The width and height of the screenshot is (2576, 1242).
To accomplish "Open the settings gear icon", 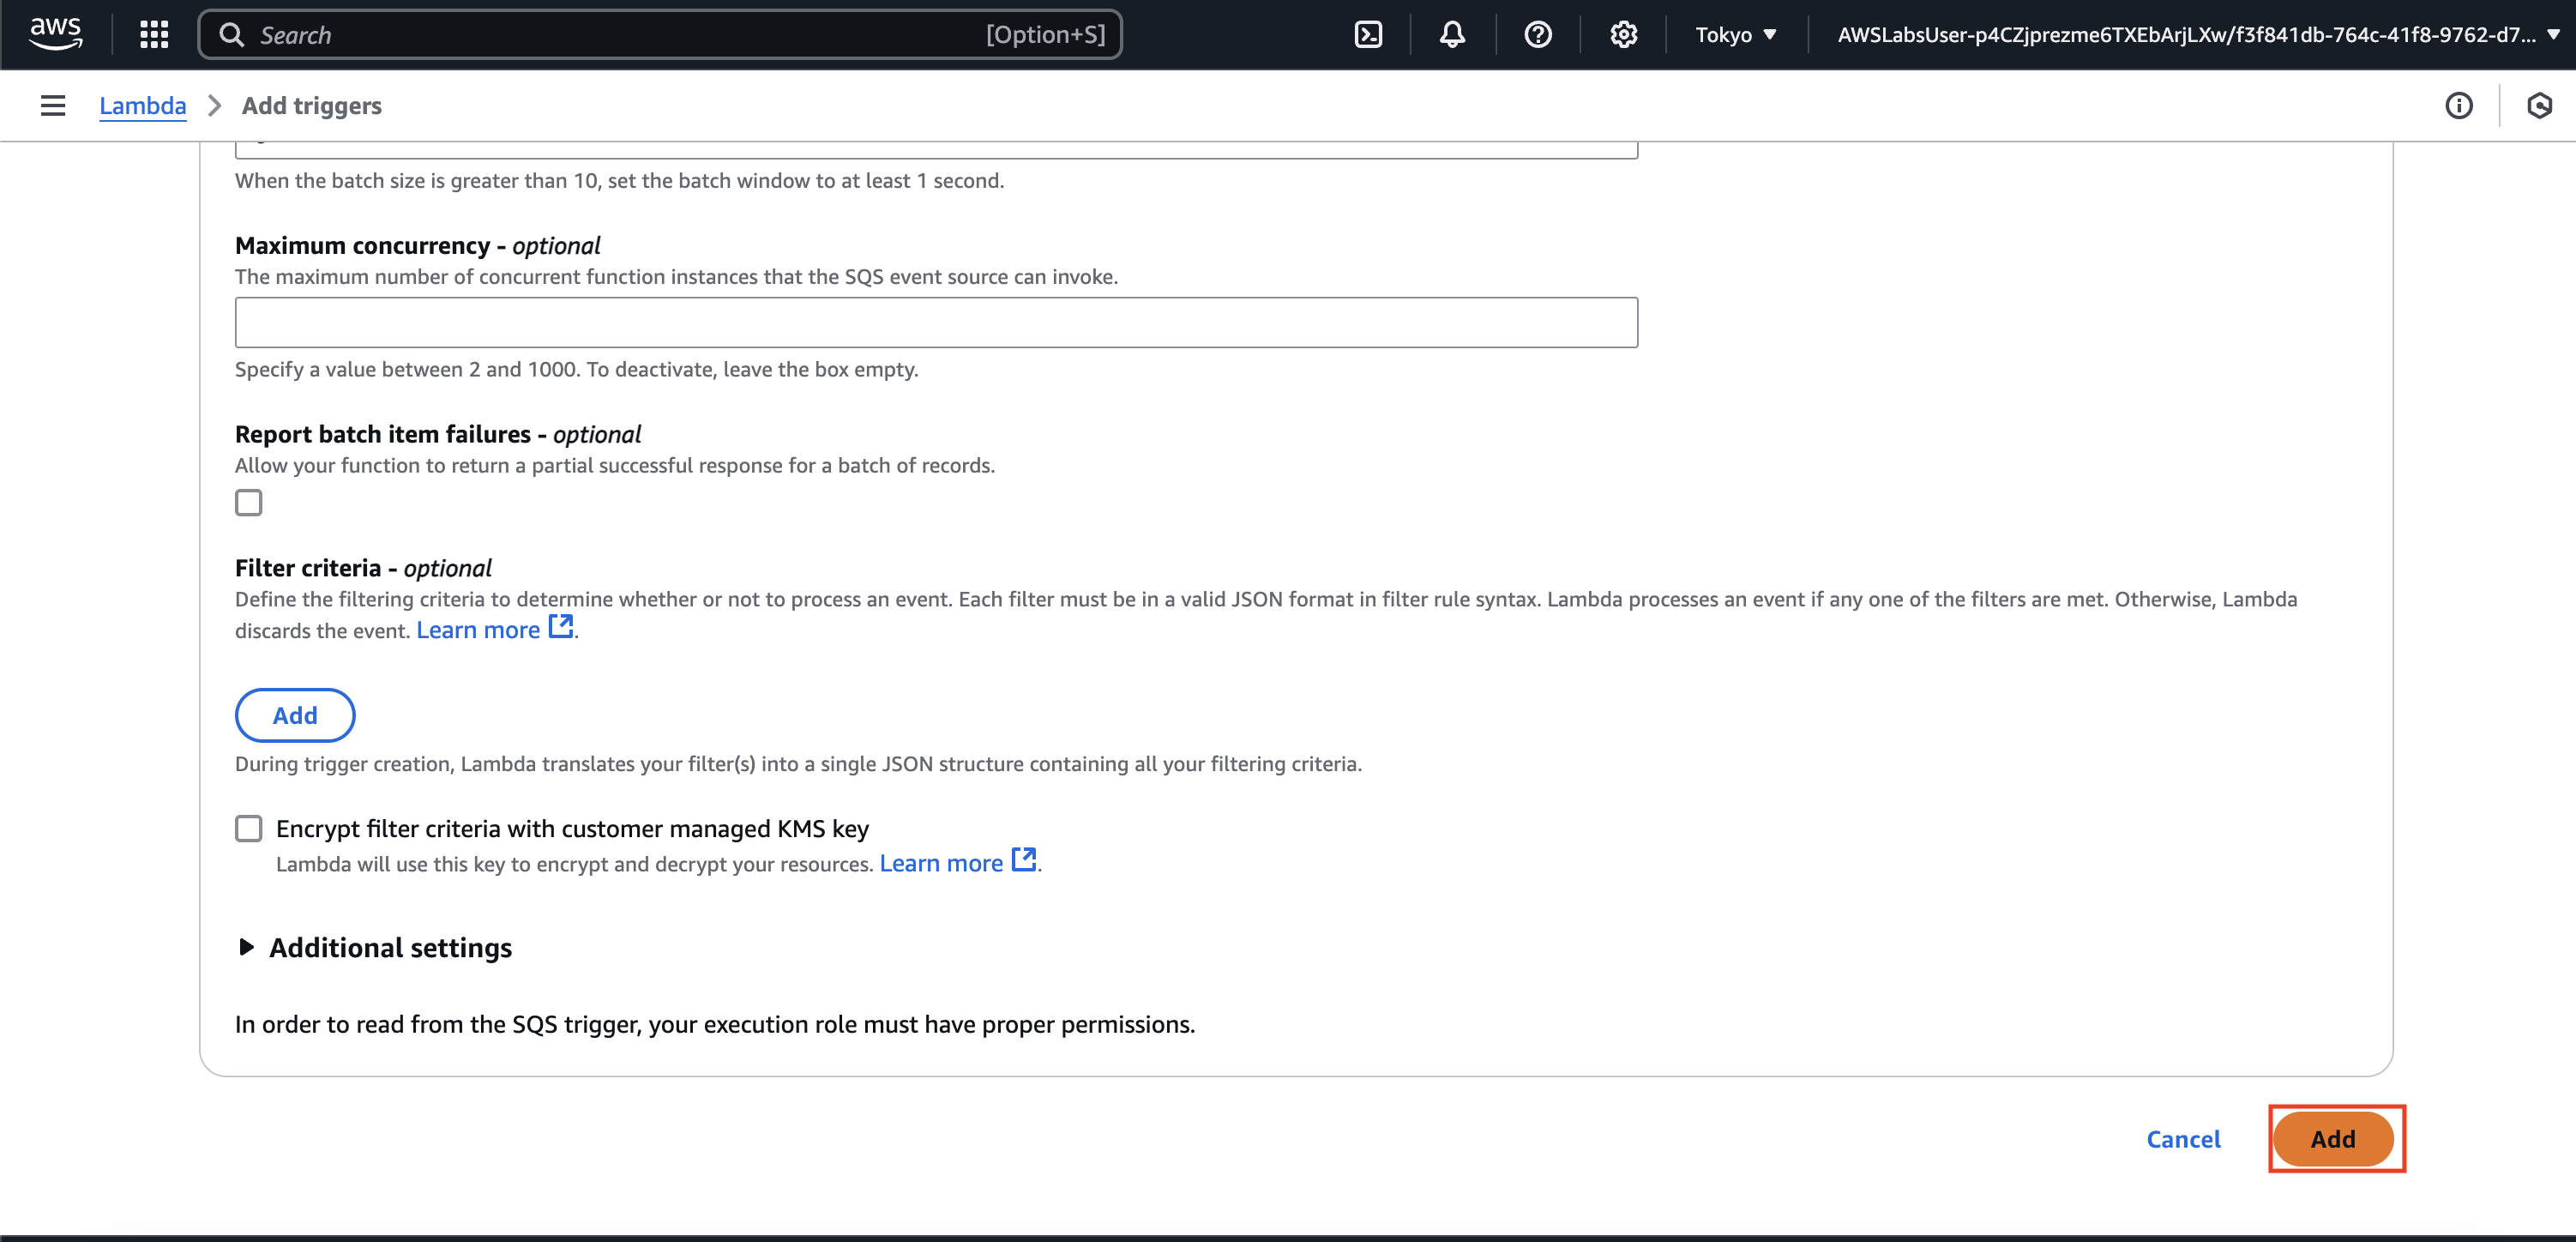I will (x=1623, y=34).
